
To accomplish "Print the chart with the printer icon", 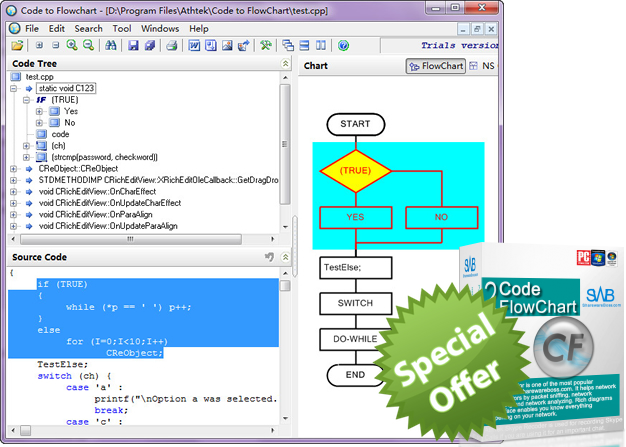I will click(172, 45).
